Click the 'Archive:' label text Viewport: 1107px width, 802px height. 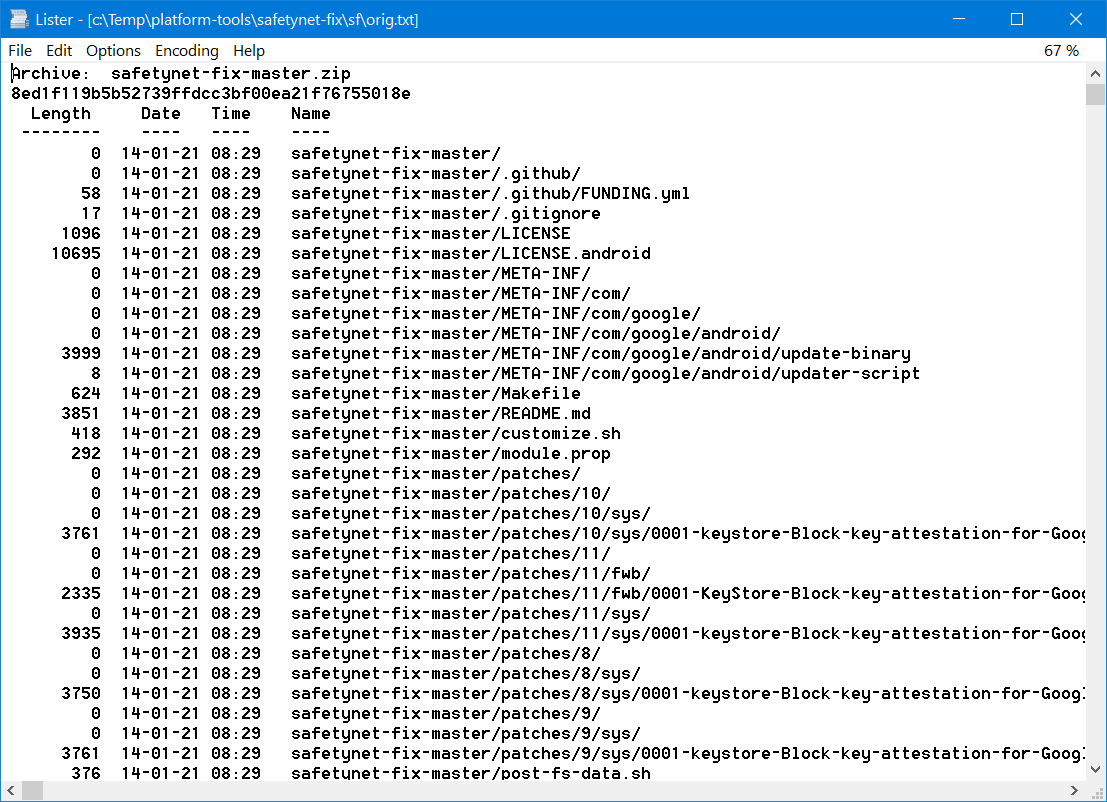pos(50,73)
